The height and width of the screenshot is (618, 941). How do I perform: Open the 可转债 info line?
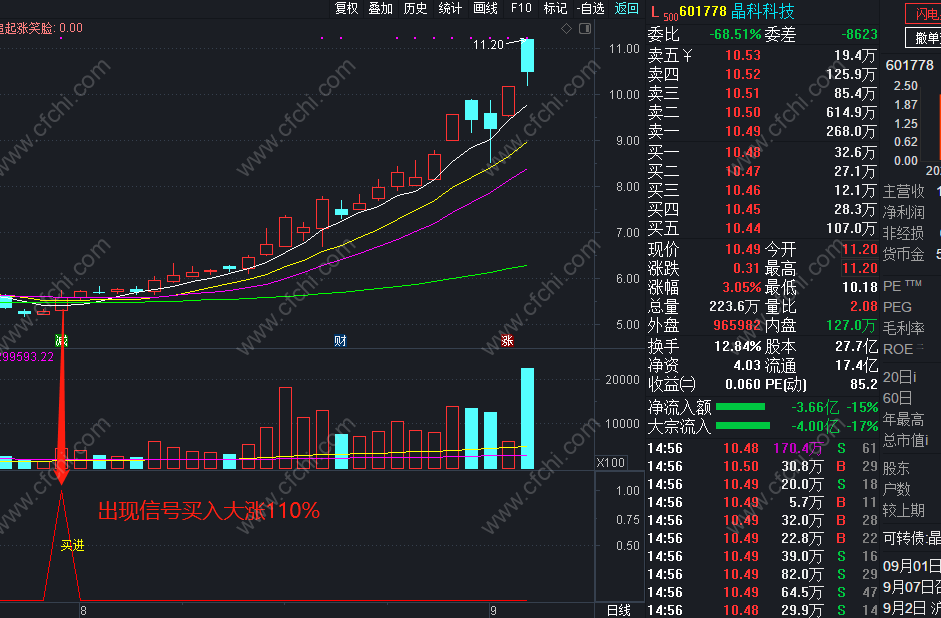coord(911,538)
